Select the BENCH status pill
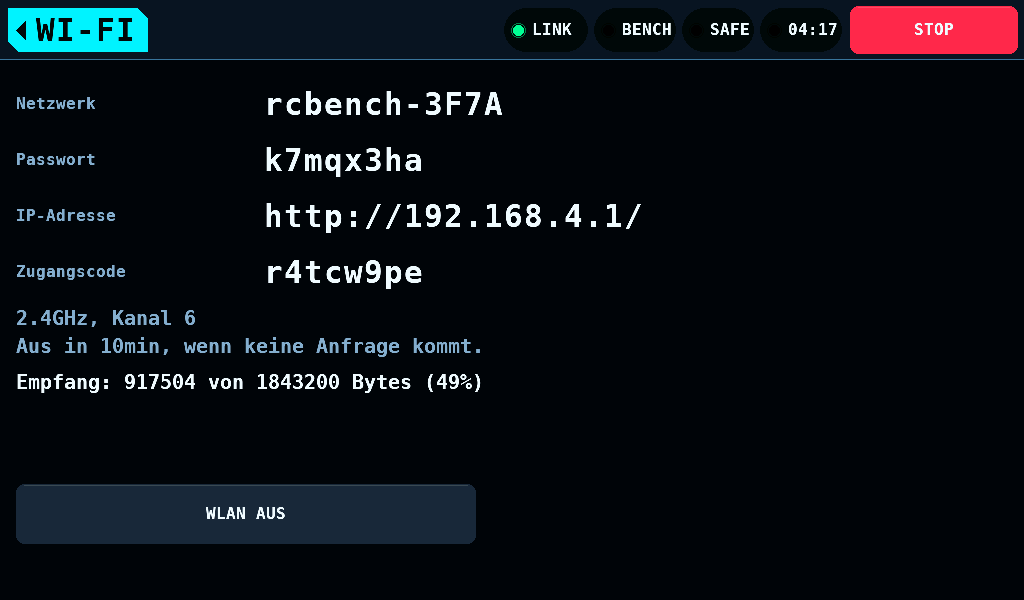Screen dimensions: 1024x600 [635, 30]
